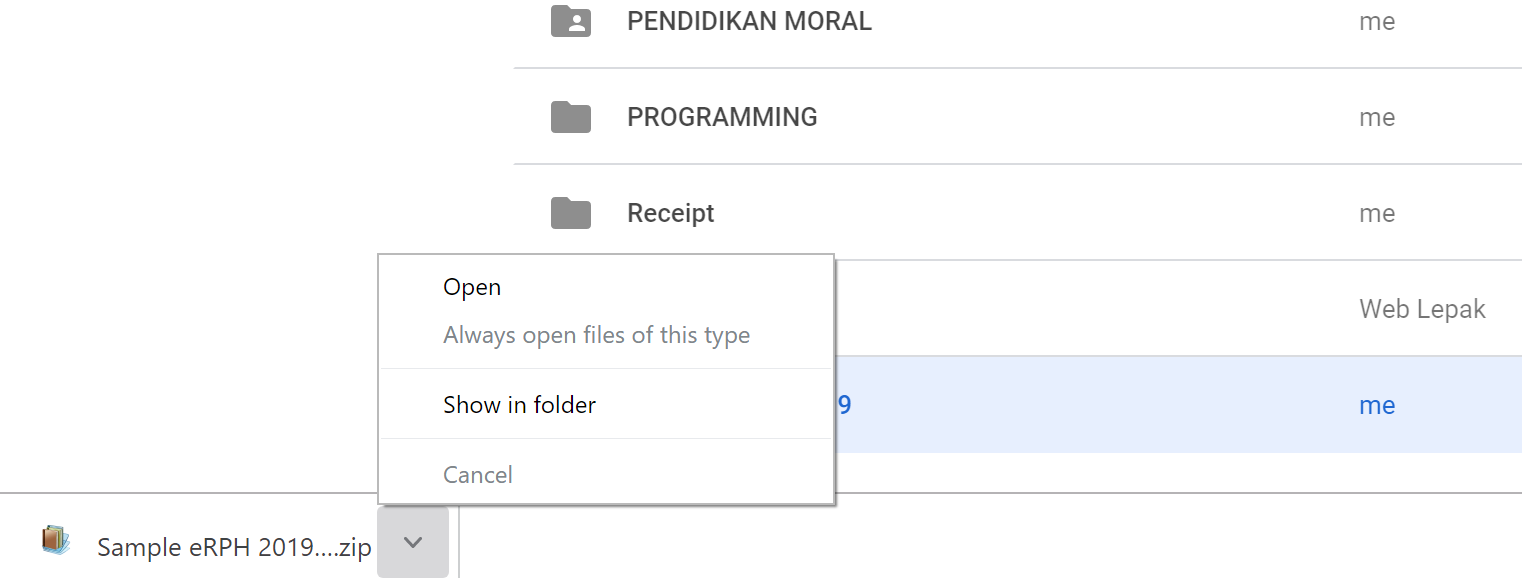Click Cancel in the download menu
Screen dimensions: 1522x586
(x=478, y=475)
